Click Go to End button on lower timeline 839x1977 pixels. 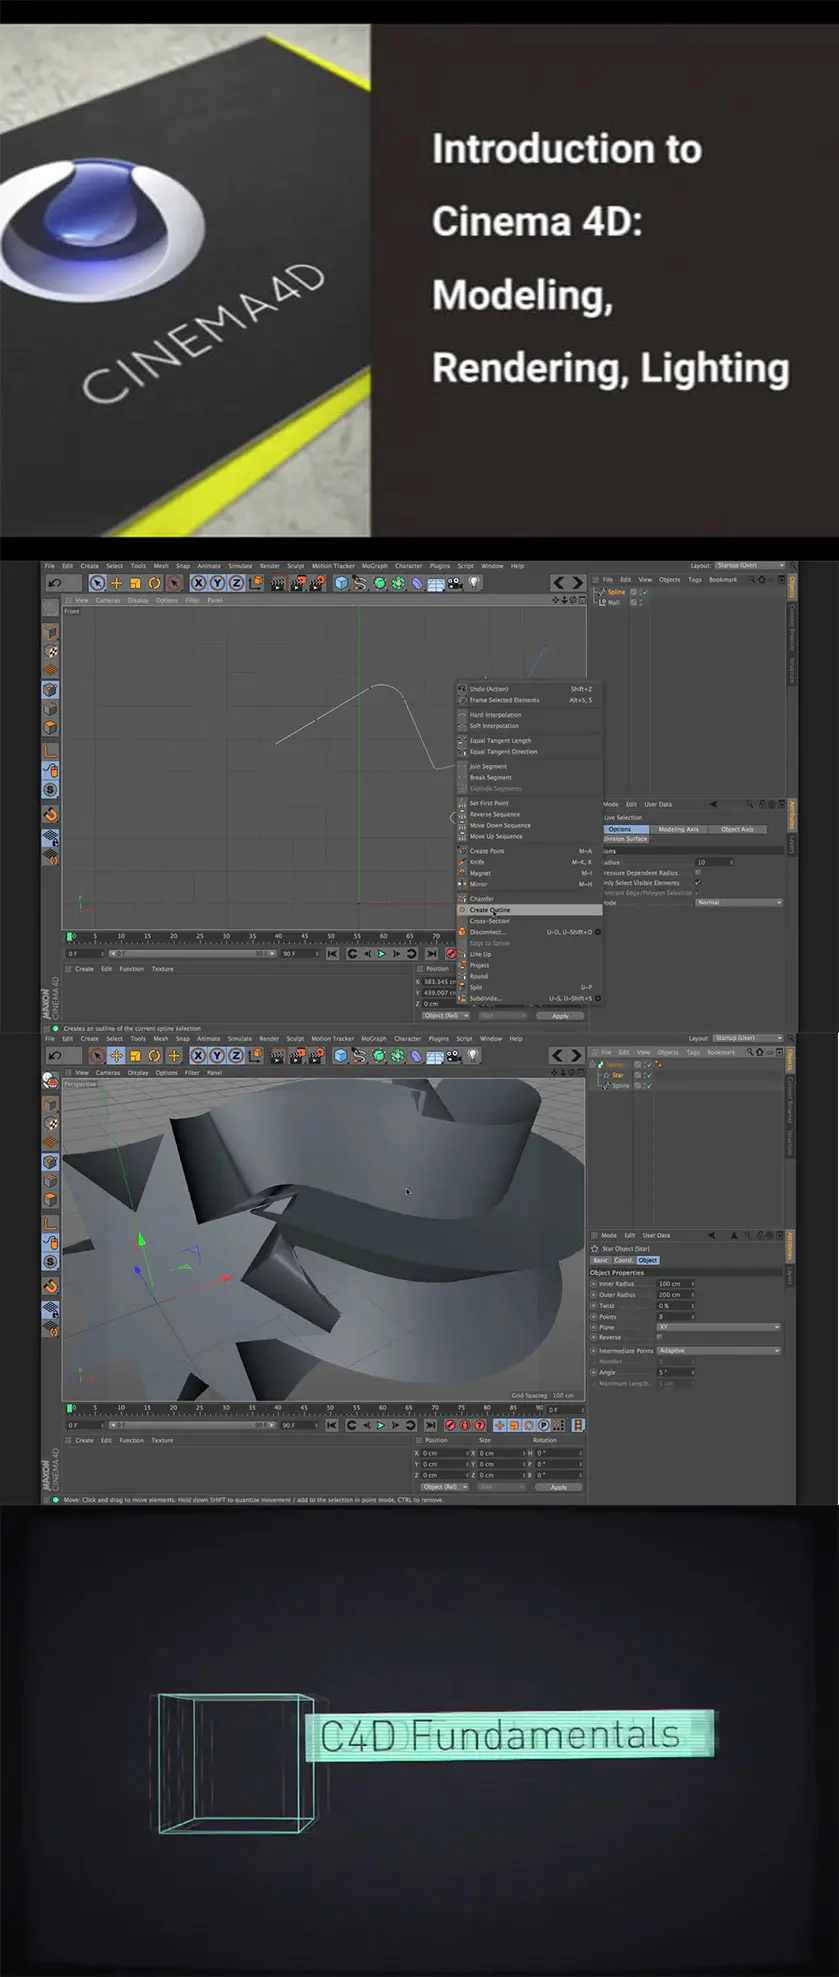point(430,1425)
